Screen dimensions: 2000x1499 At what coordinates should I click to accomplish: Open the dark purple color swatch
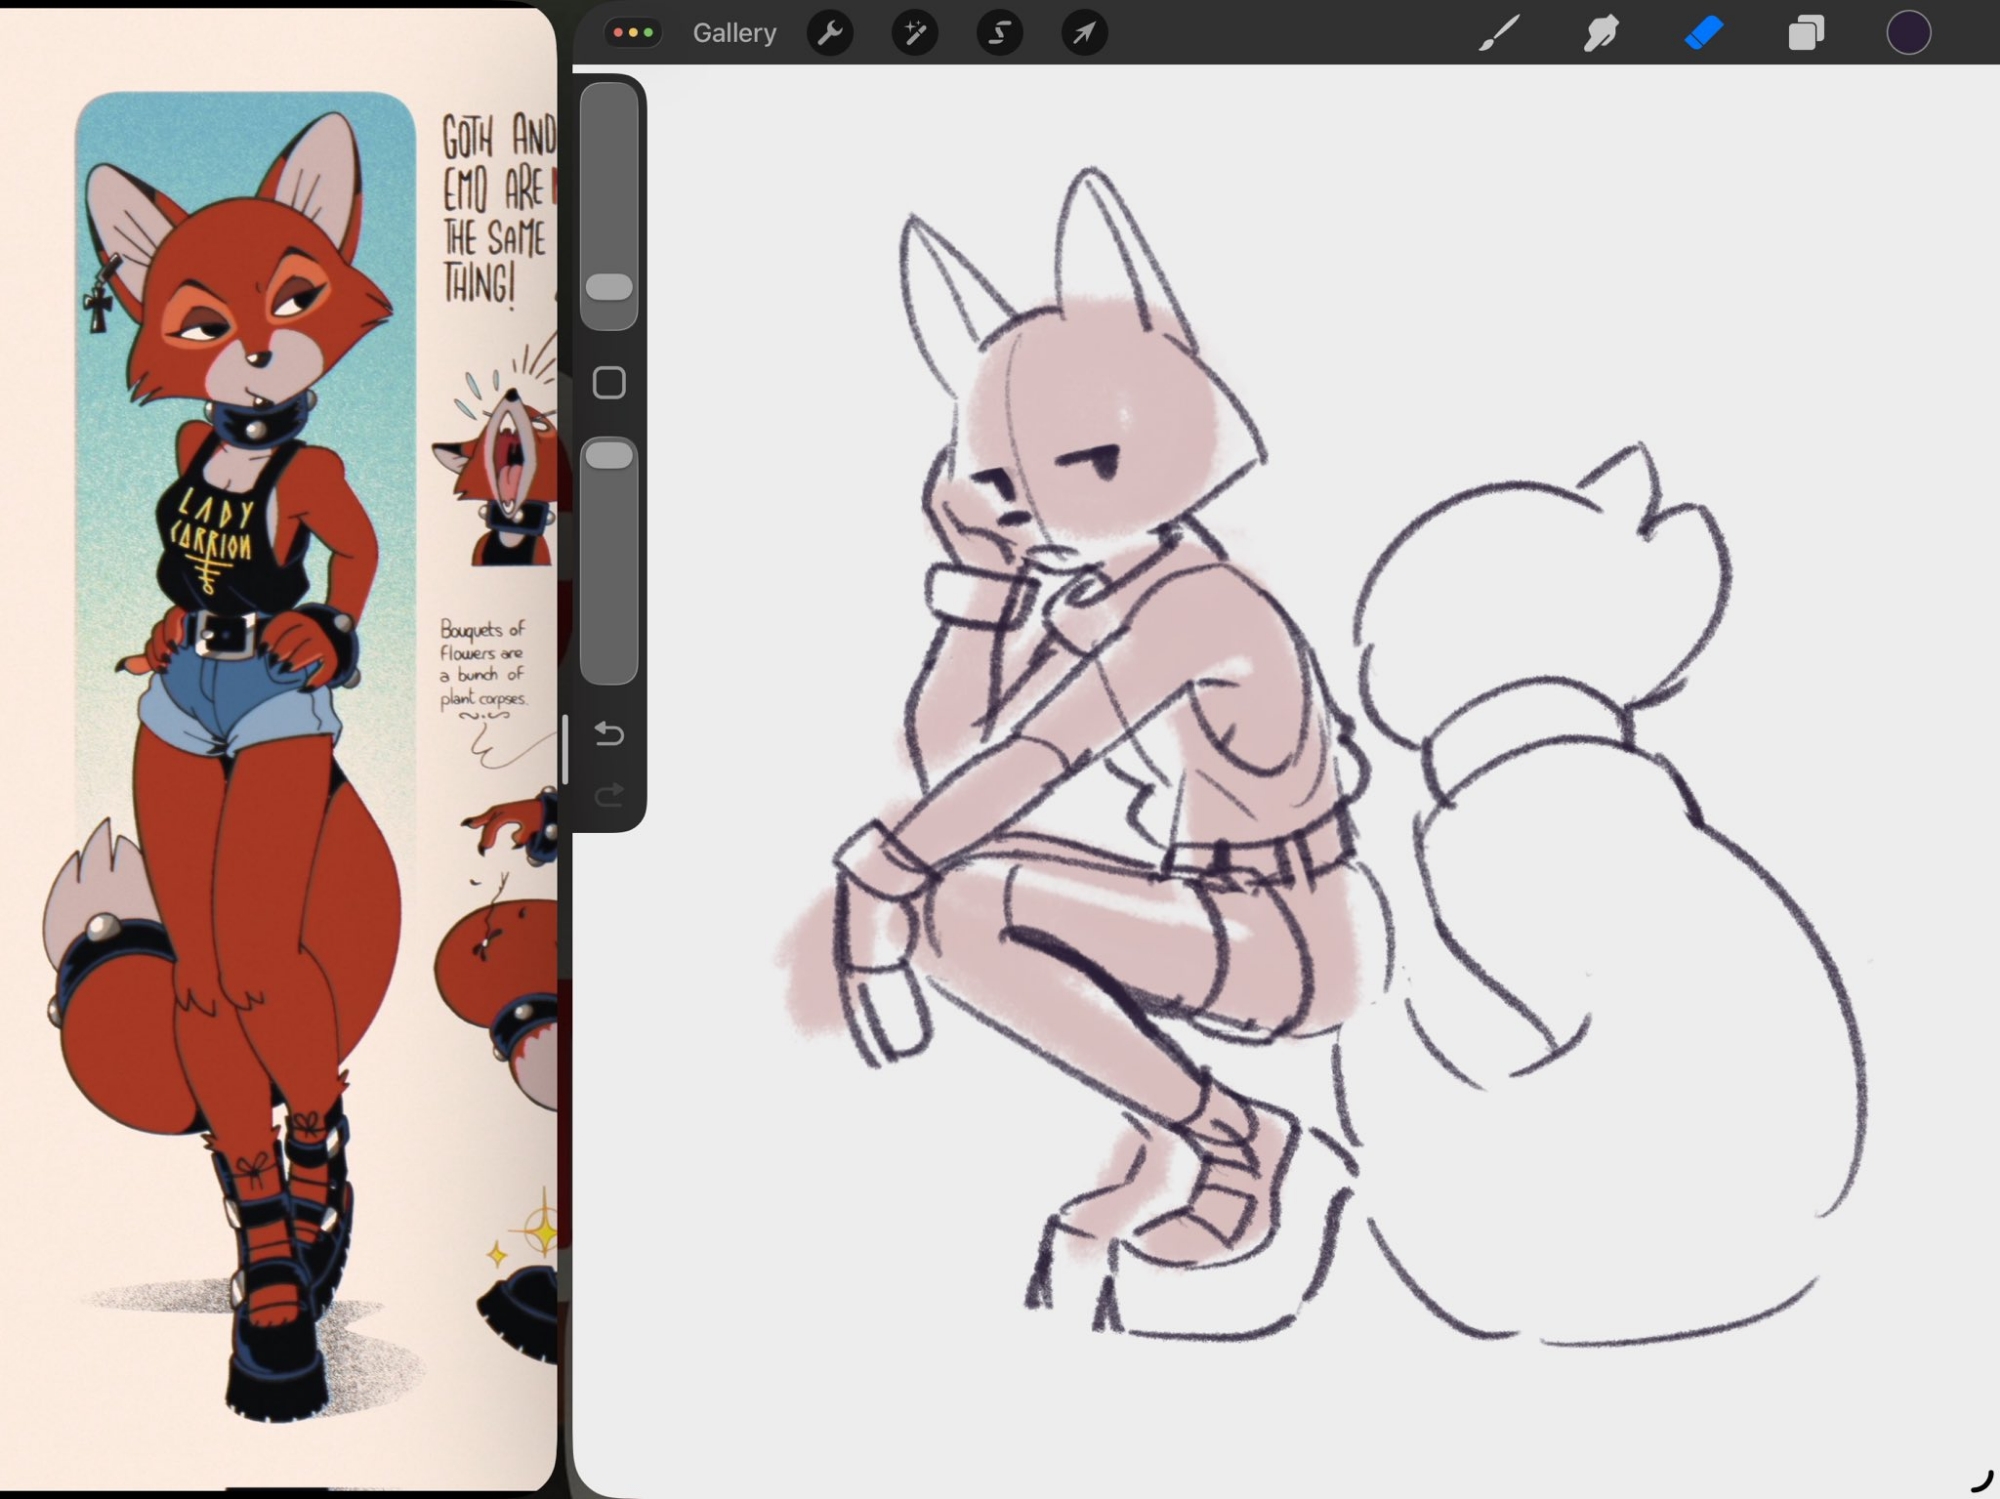[1908, 33]
